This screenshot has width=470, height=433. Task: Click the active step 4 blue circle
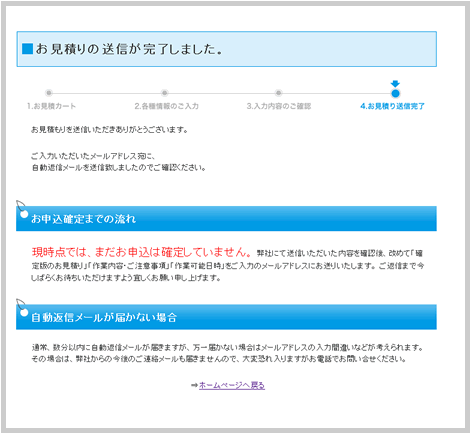click(x=395, y=93)
